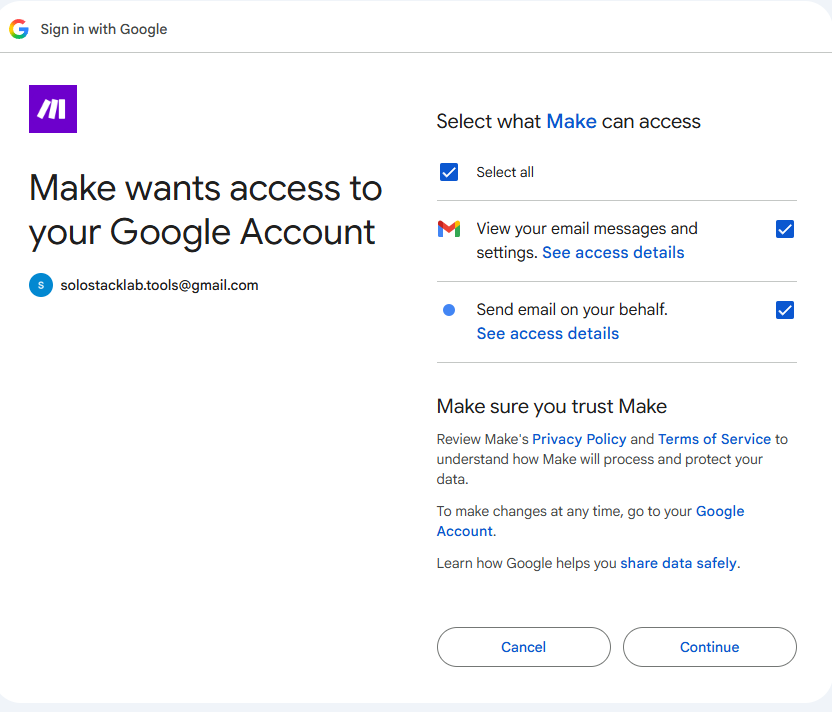Viewport: 832px width, 712px height.
Task: Open the Google Account link
Action: (x=590, y=521)
